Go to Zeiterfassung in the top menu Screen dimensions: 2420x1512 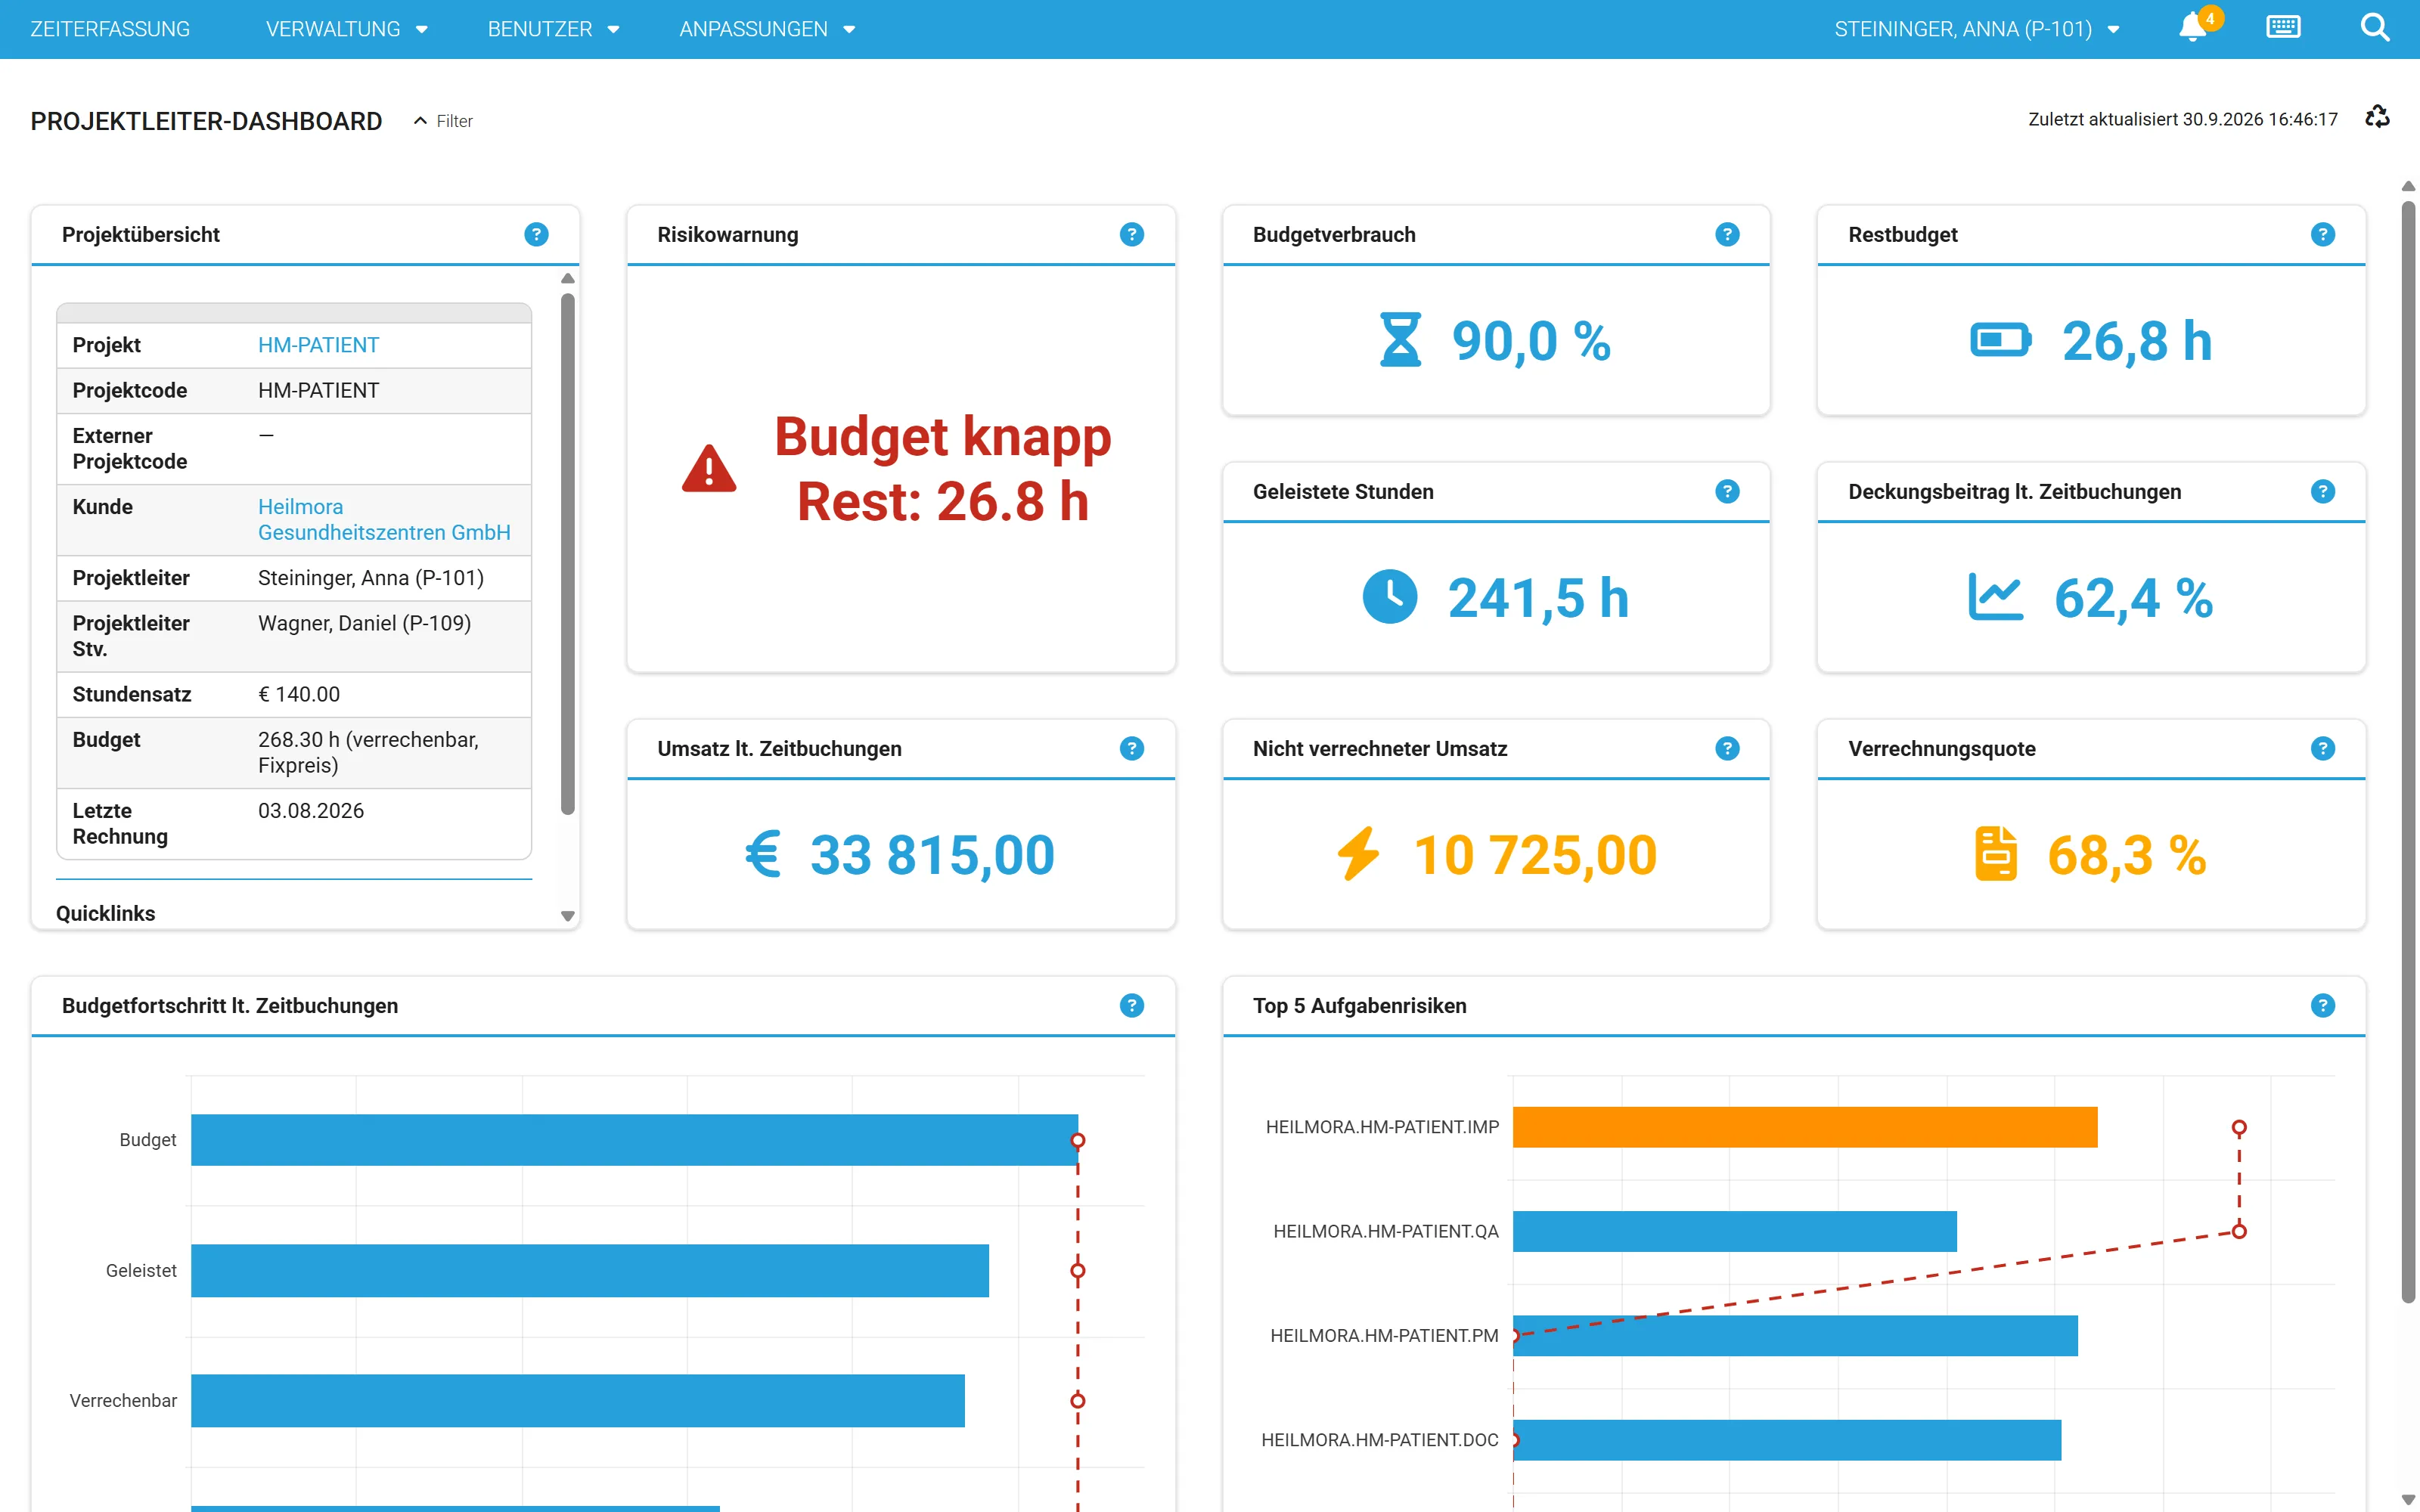pos(110,29)
